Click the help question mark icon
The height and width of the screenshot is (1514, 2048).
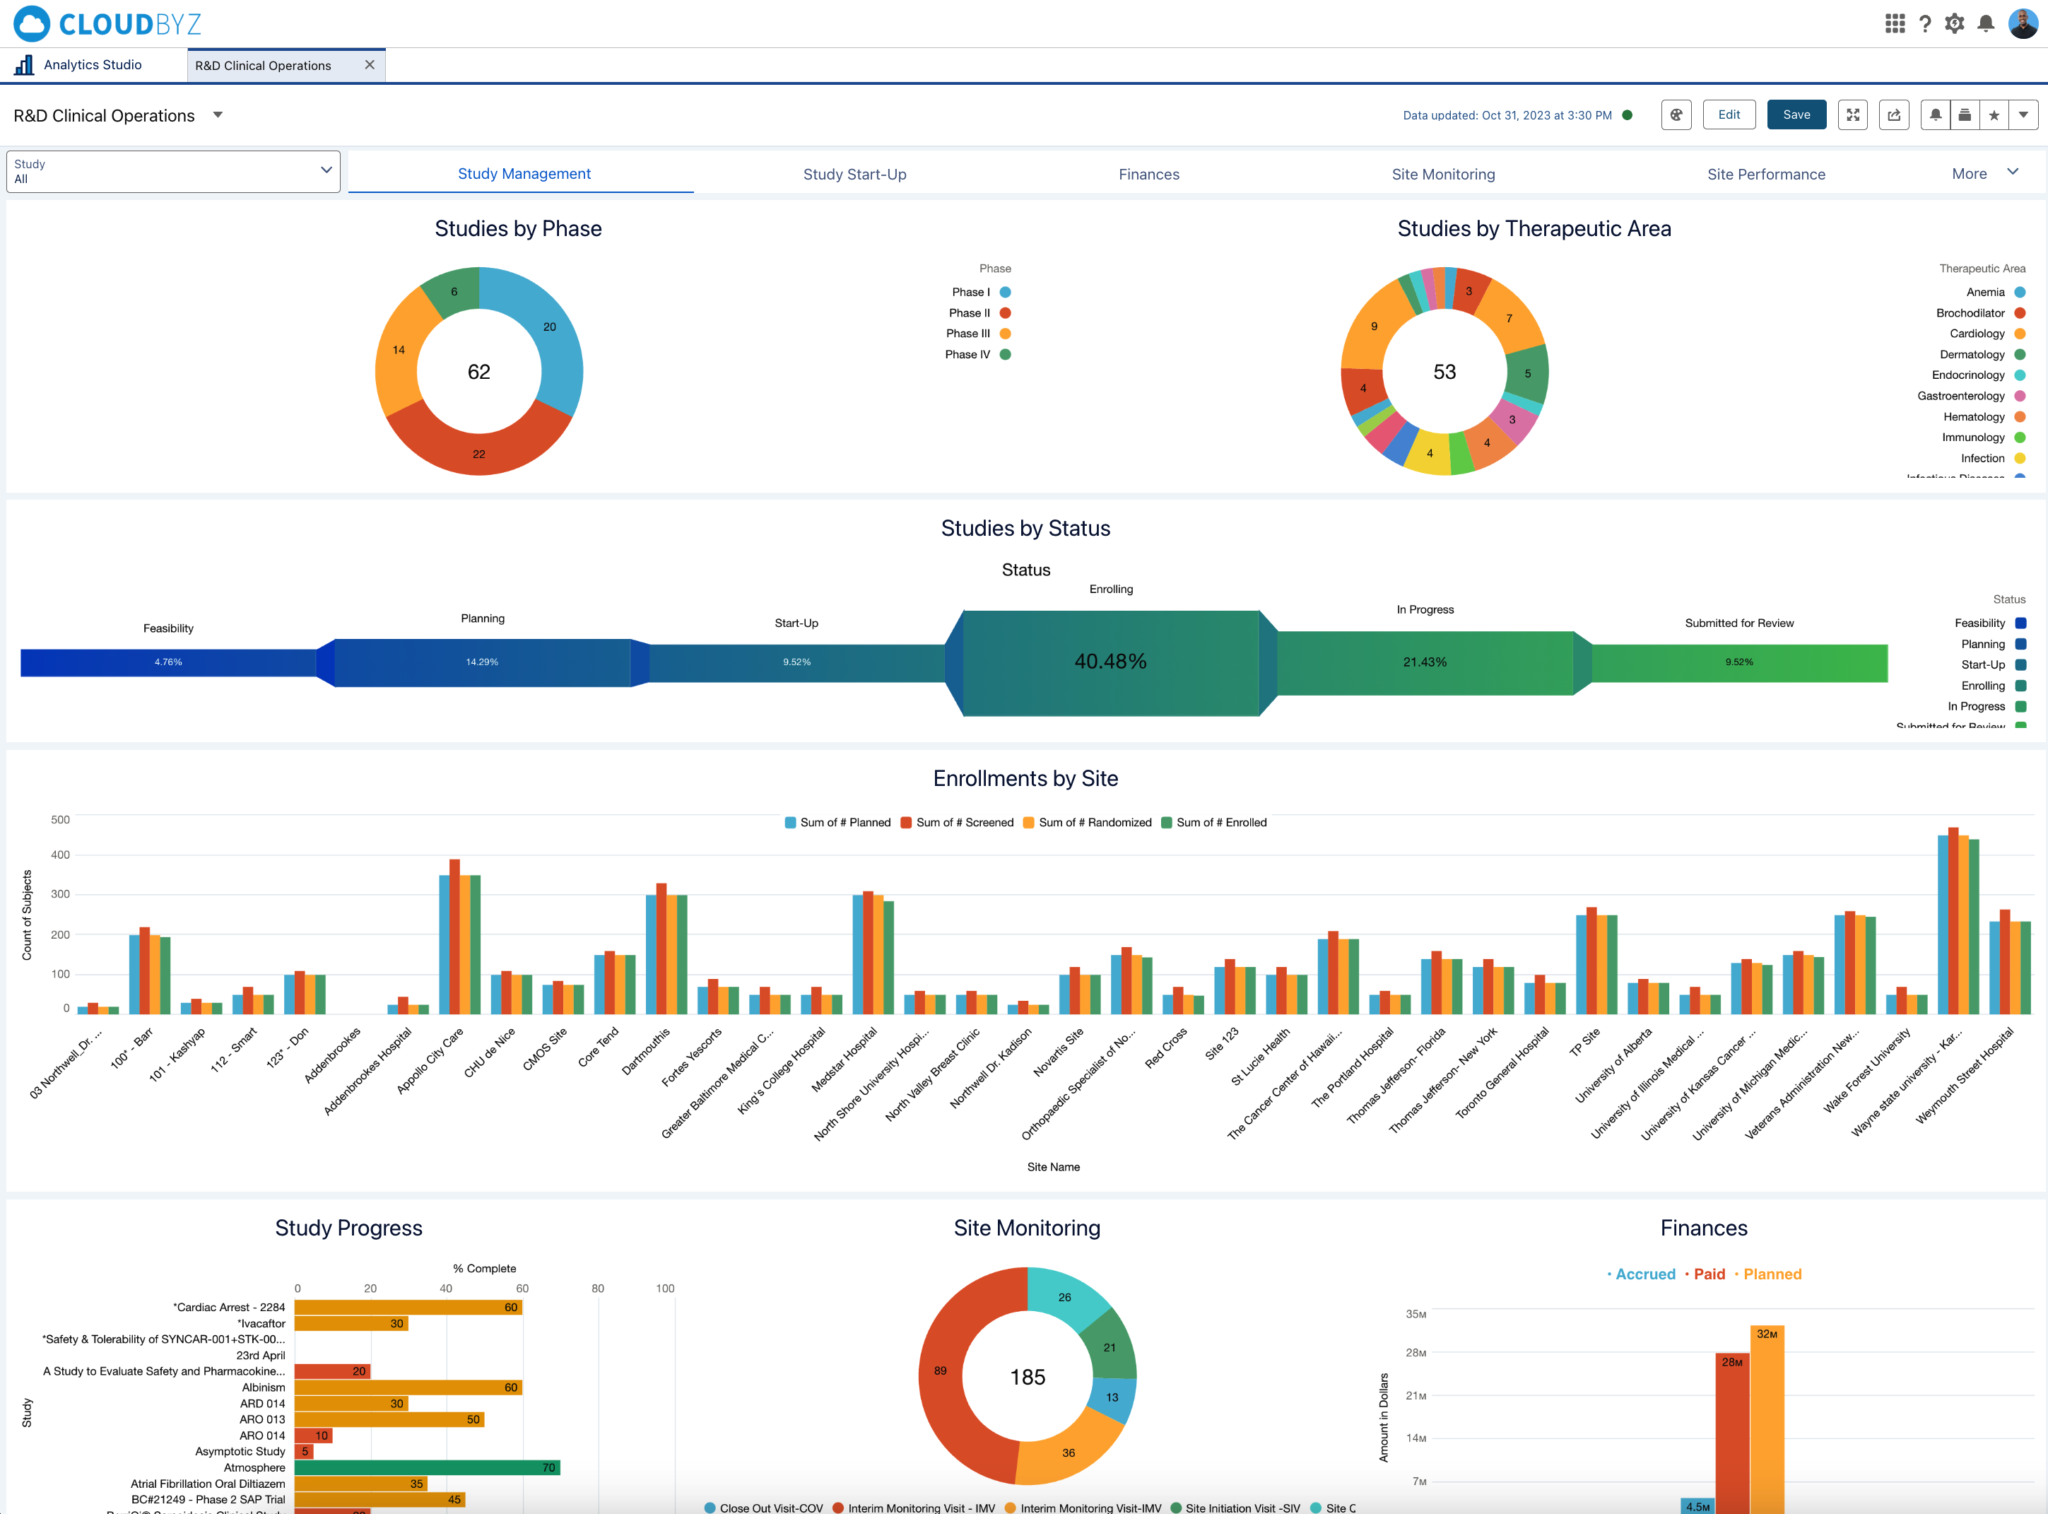[x=1925, y=23]
